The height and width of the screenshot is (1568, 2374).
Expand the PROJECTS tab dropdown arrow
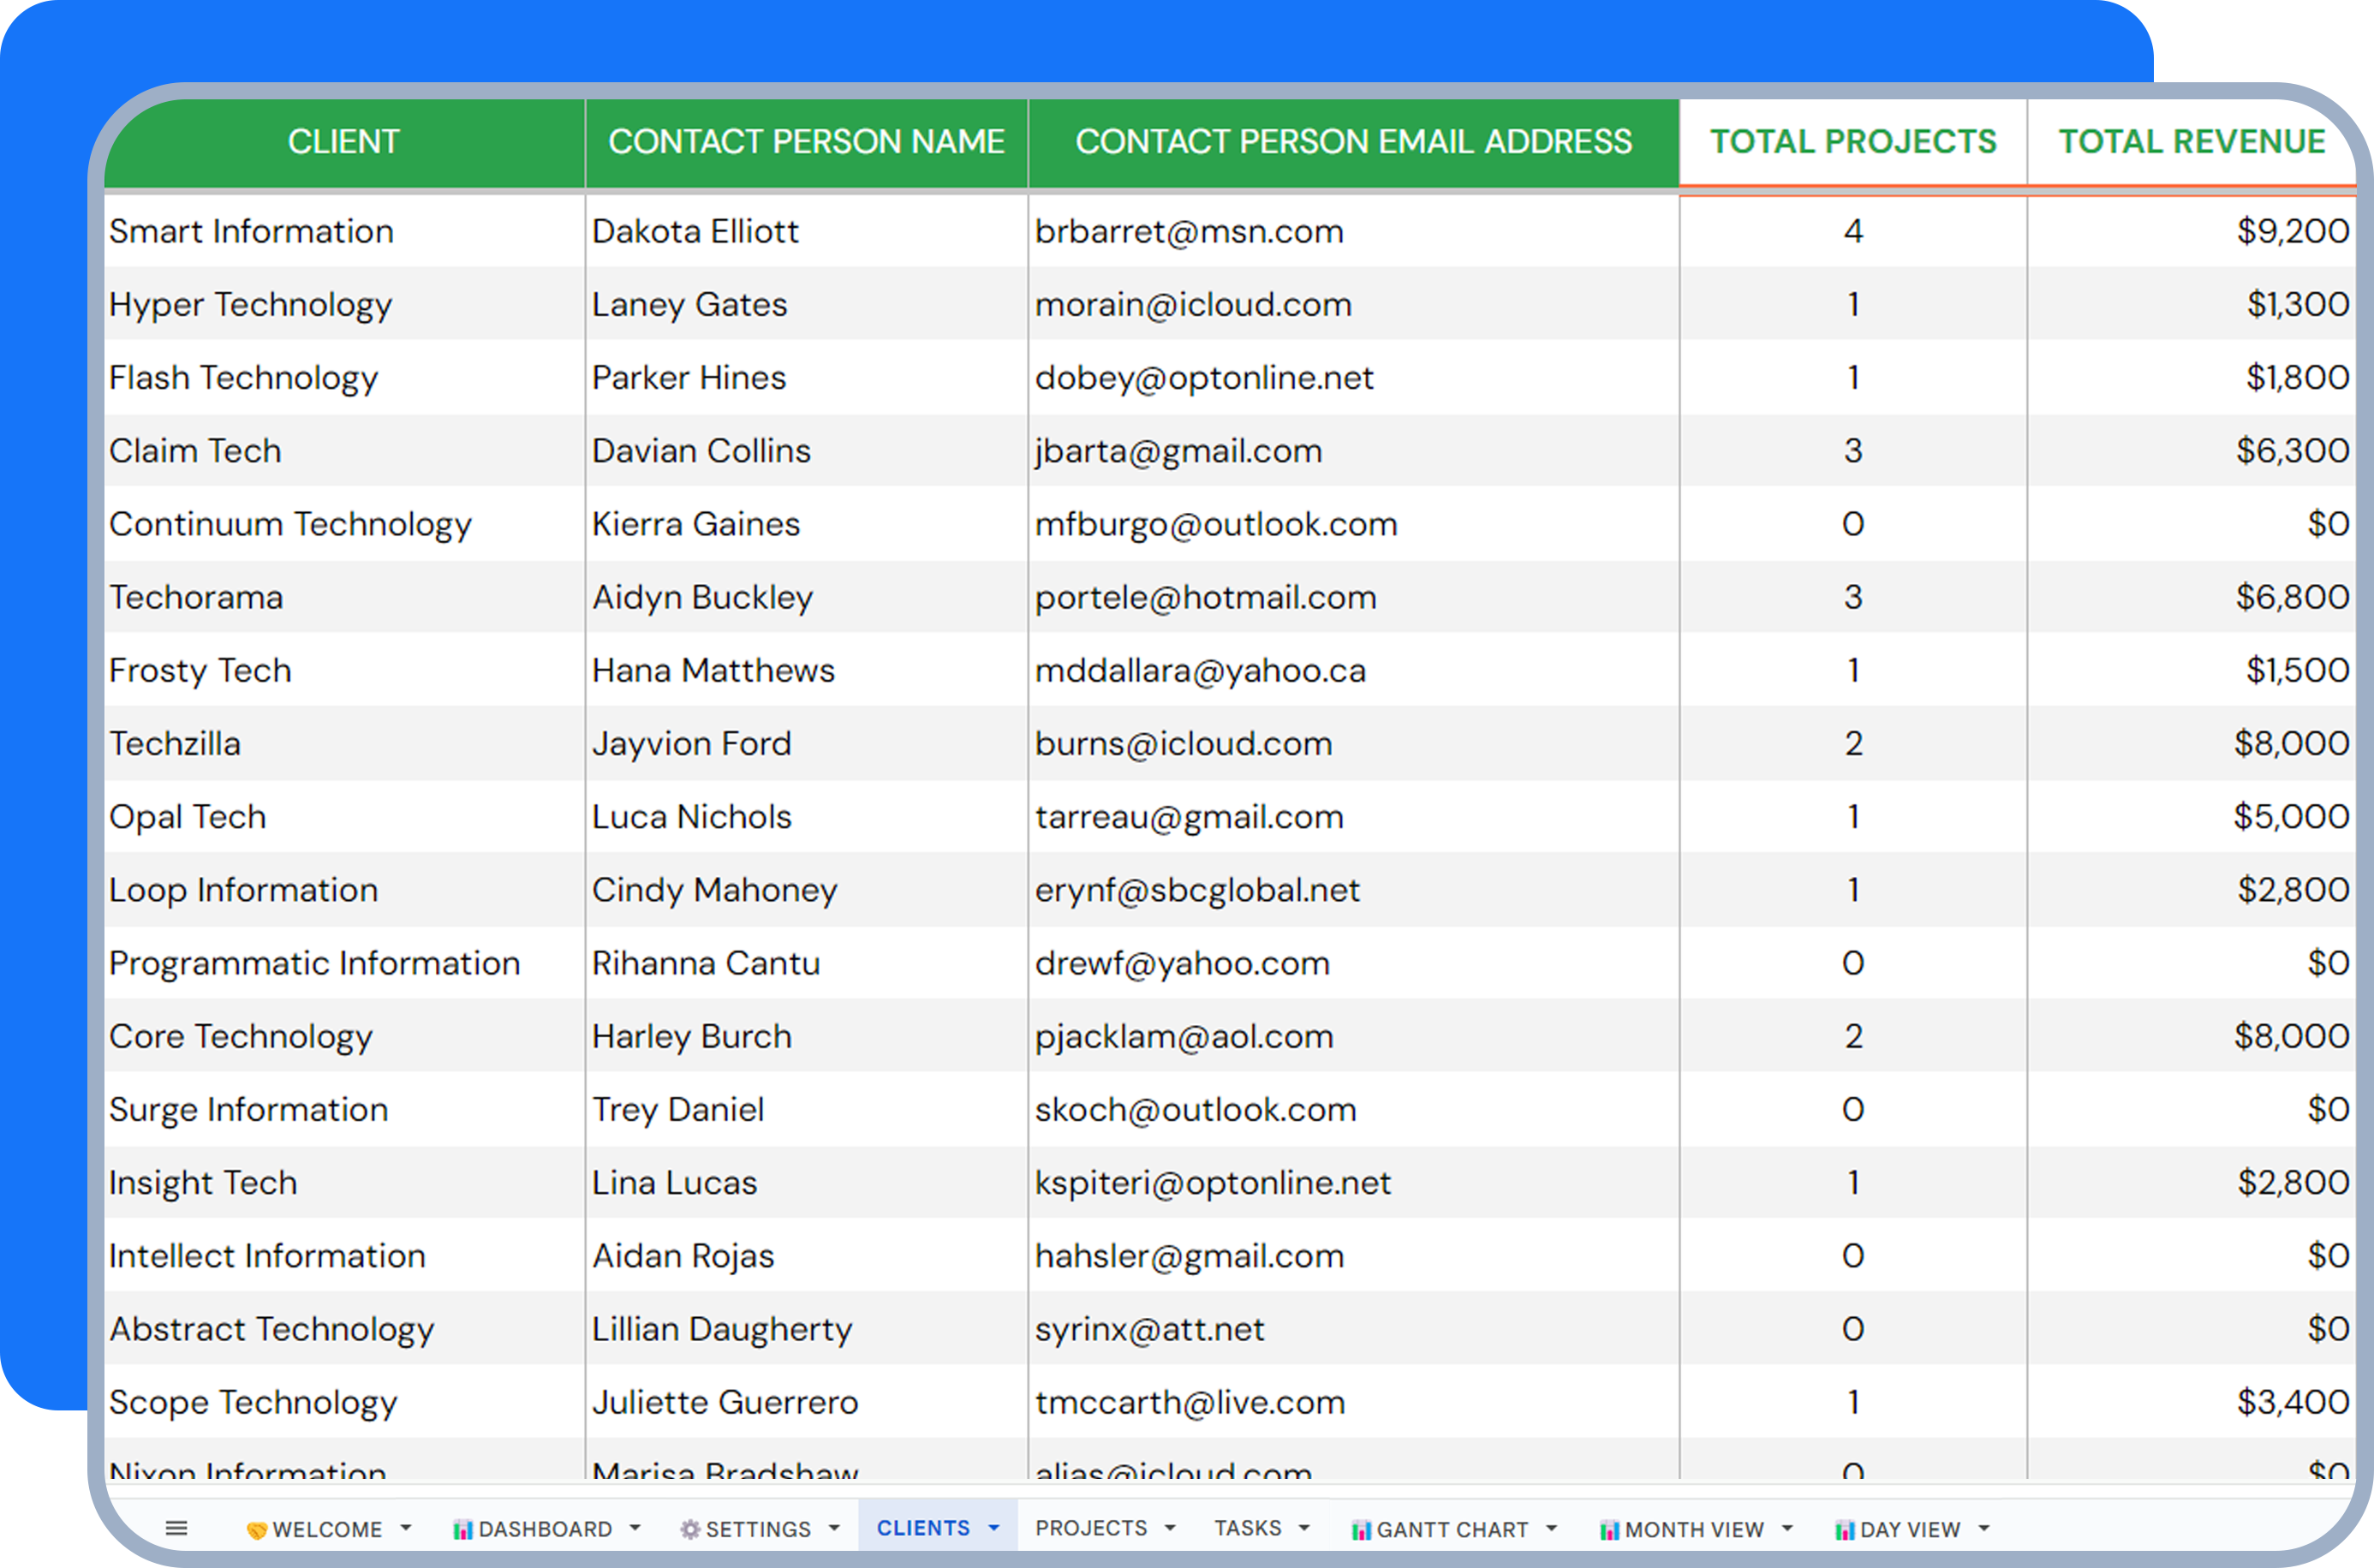coord(1170,1528)
